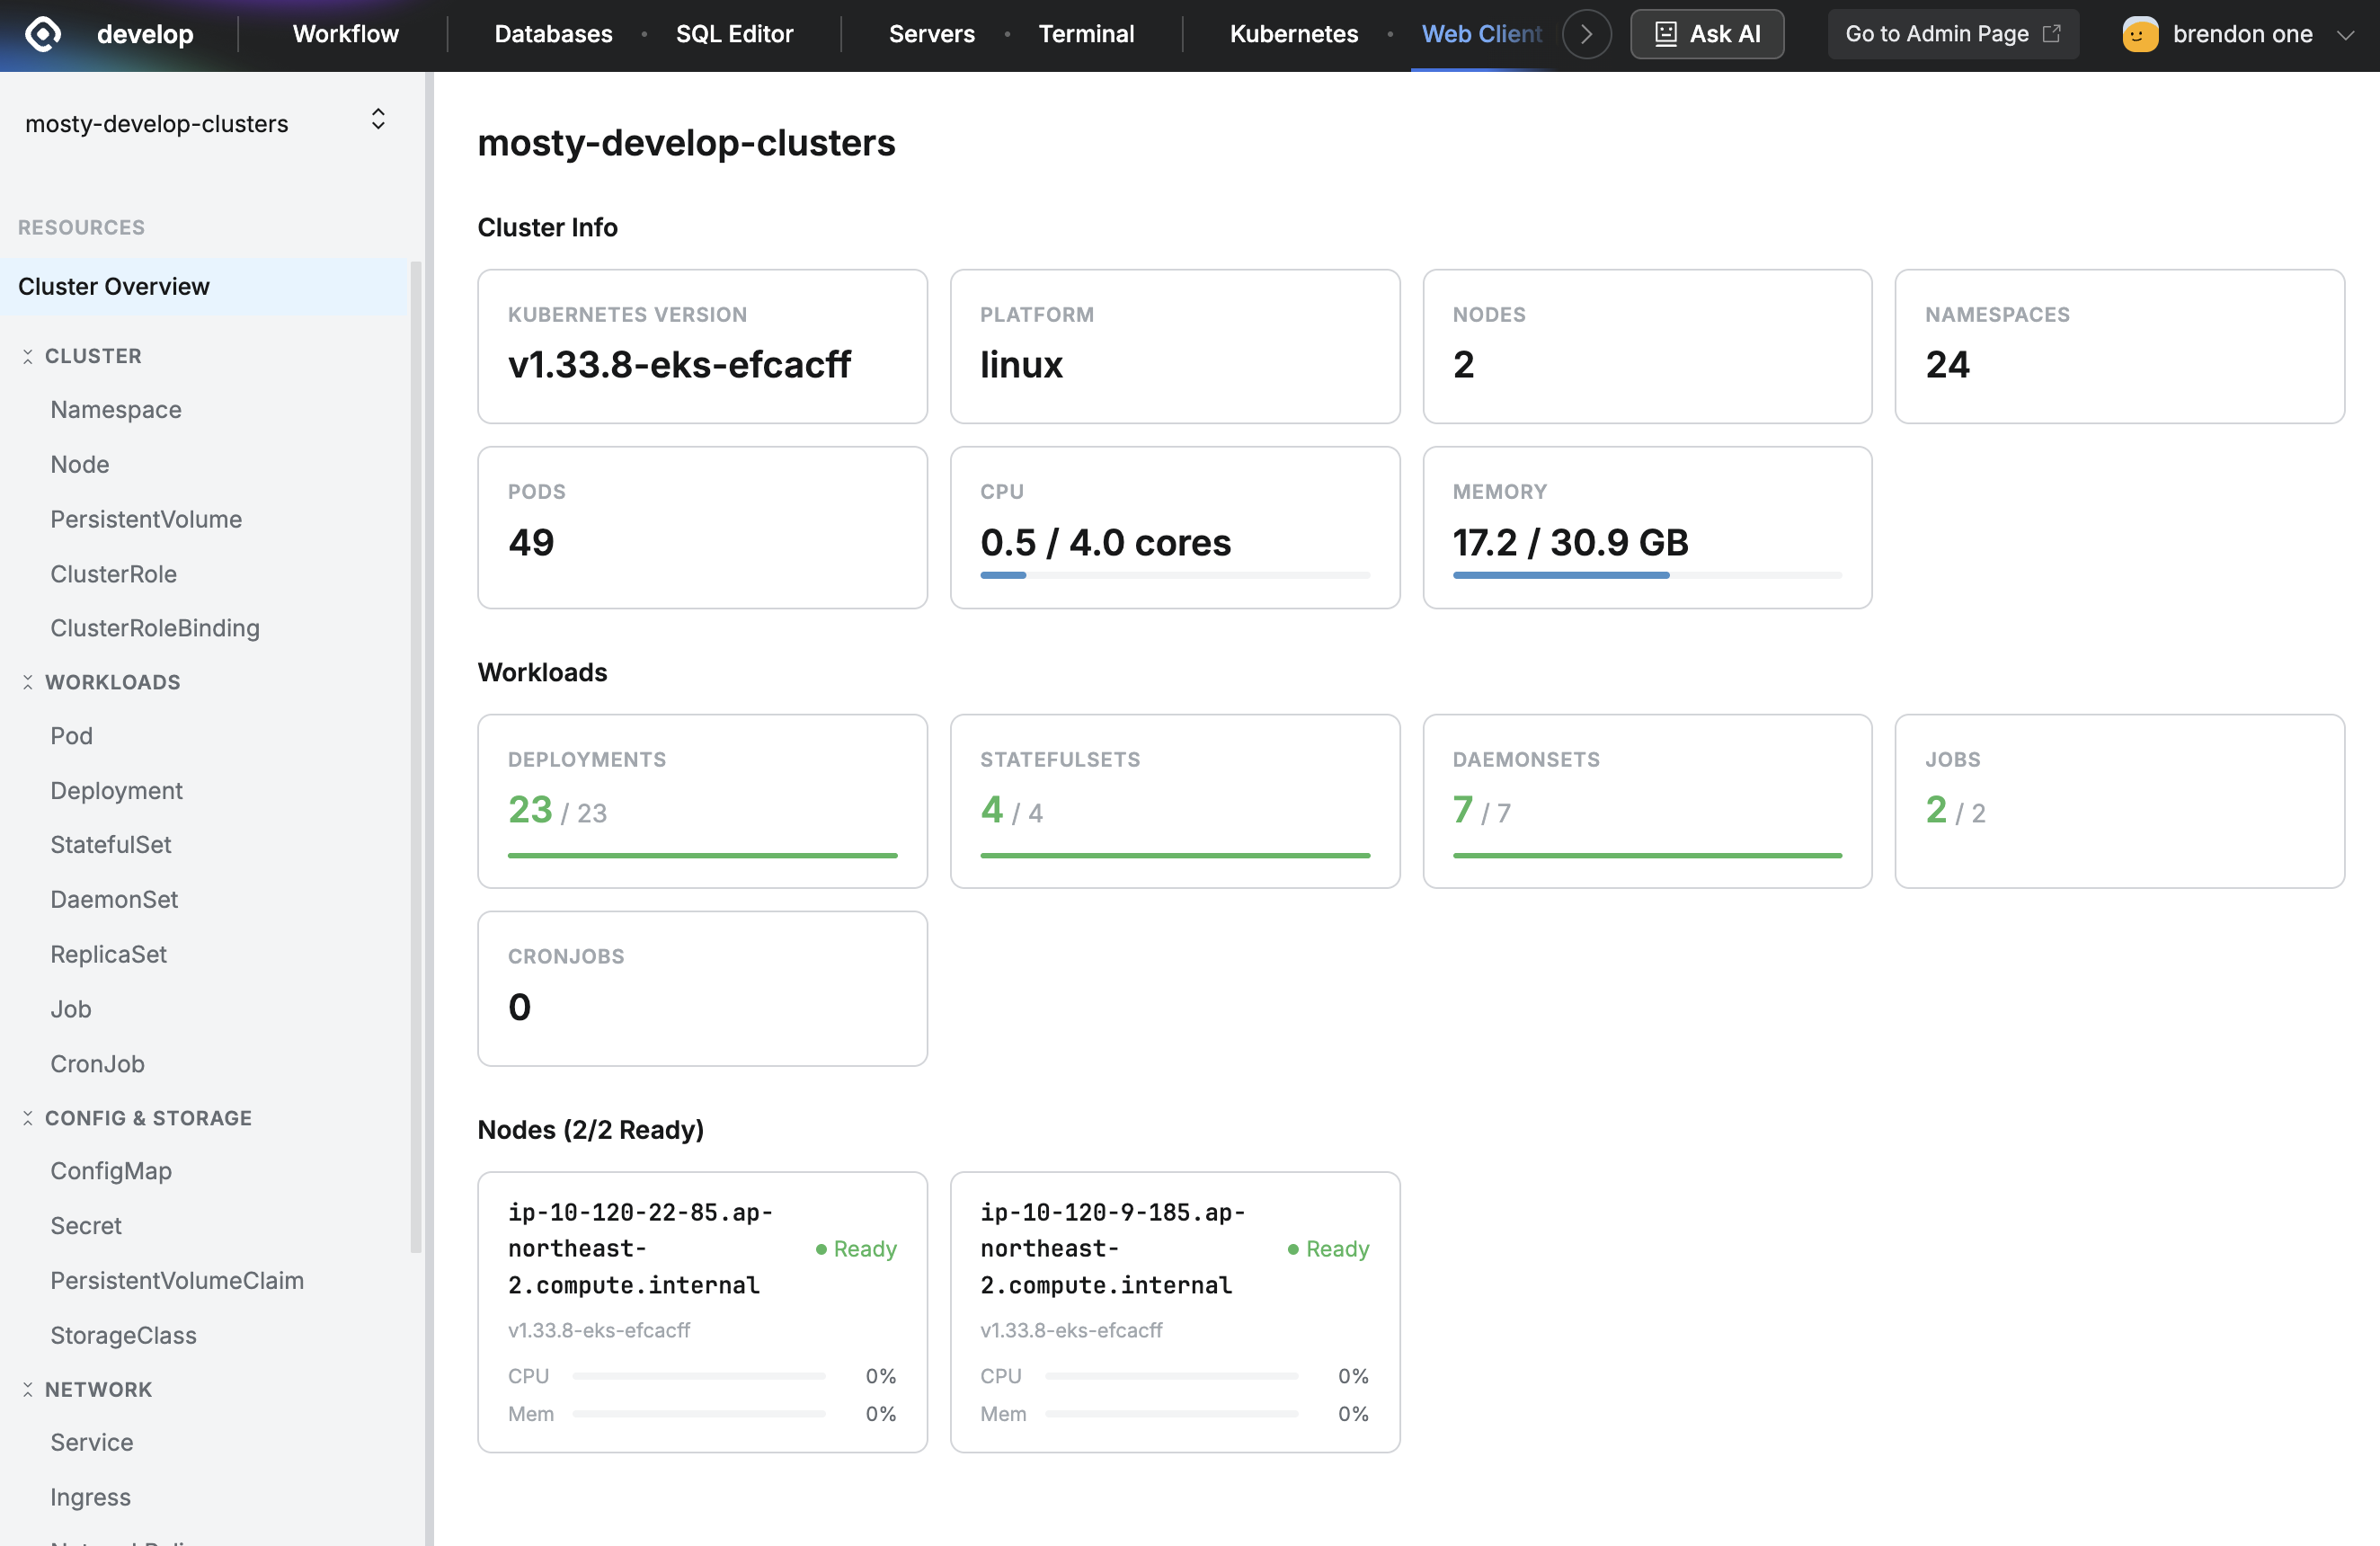Click the Memory usage progress bar
This screenshot has height=1546, width=2380.
(x=1647, y=576)
